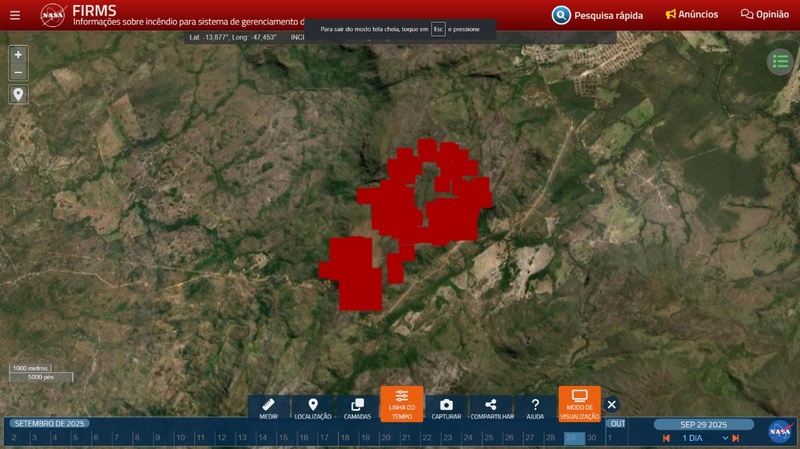Open the Opinião feedback link

[x=765, y=15]
